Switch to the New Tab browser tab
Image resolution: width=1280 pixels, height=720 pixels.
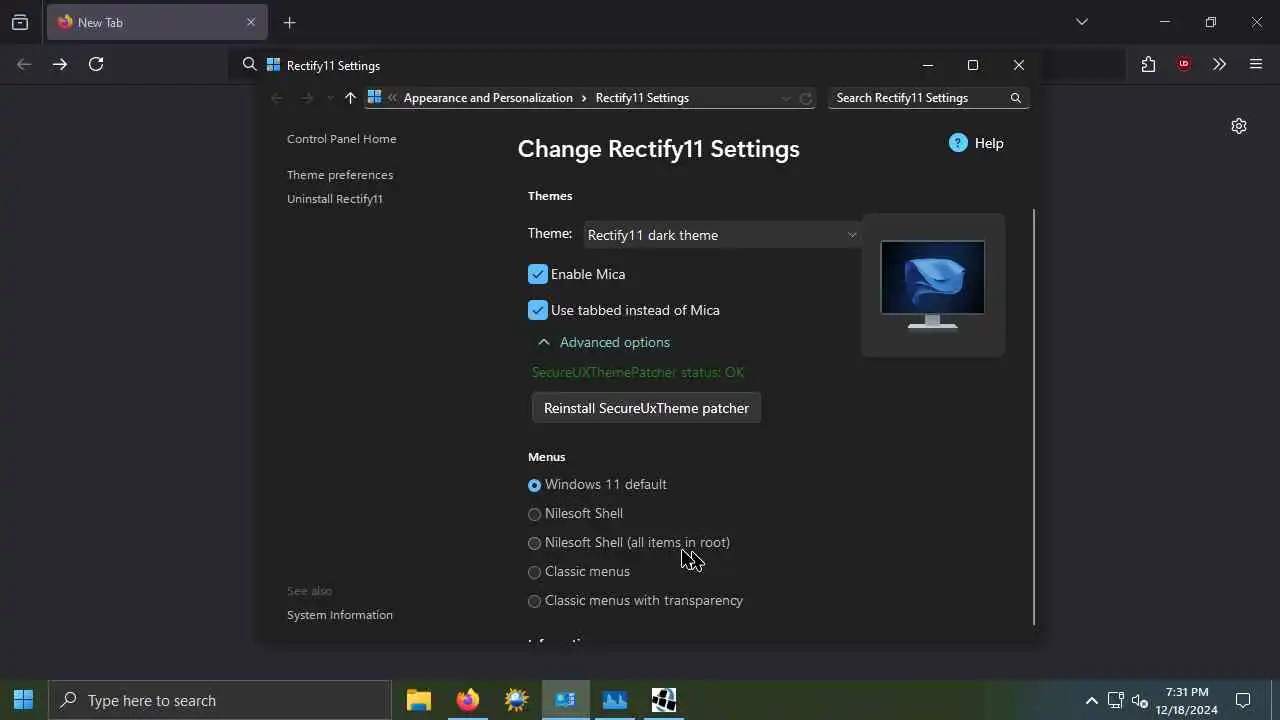pos(157,22)
